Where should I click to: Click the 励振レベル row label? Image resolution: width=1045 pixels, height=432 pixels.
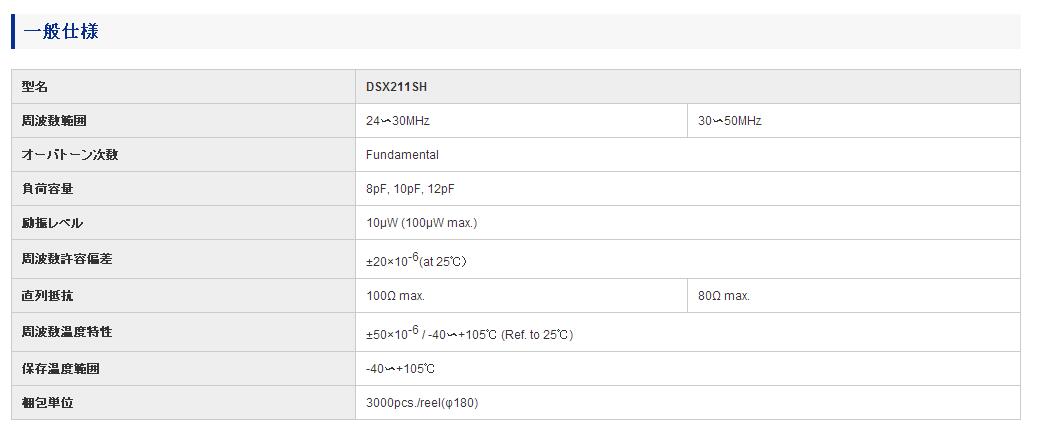[x=52, y=223]
